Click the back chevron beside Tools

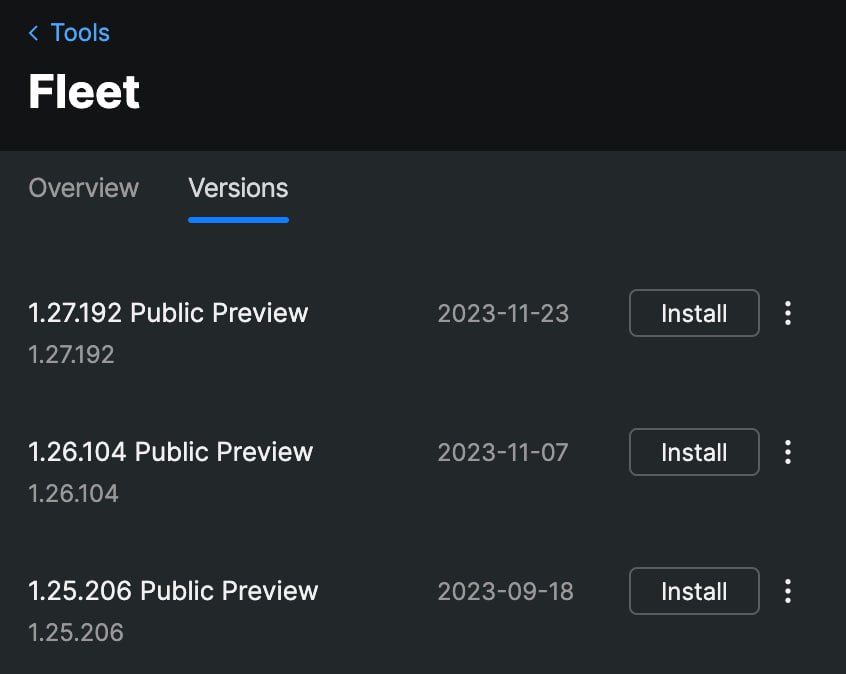point(33,33)
